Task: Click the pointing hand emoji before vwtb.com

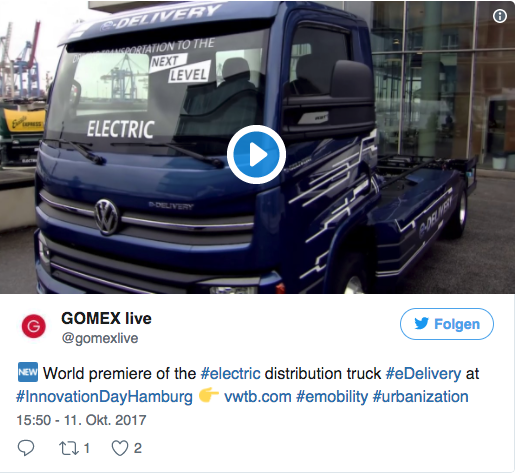Action: [x=208, y=395]
